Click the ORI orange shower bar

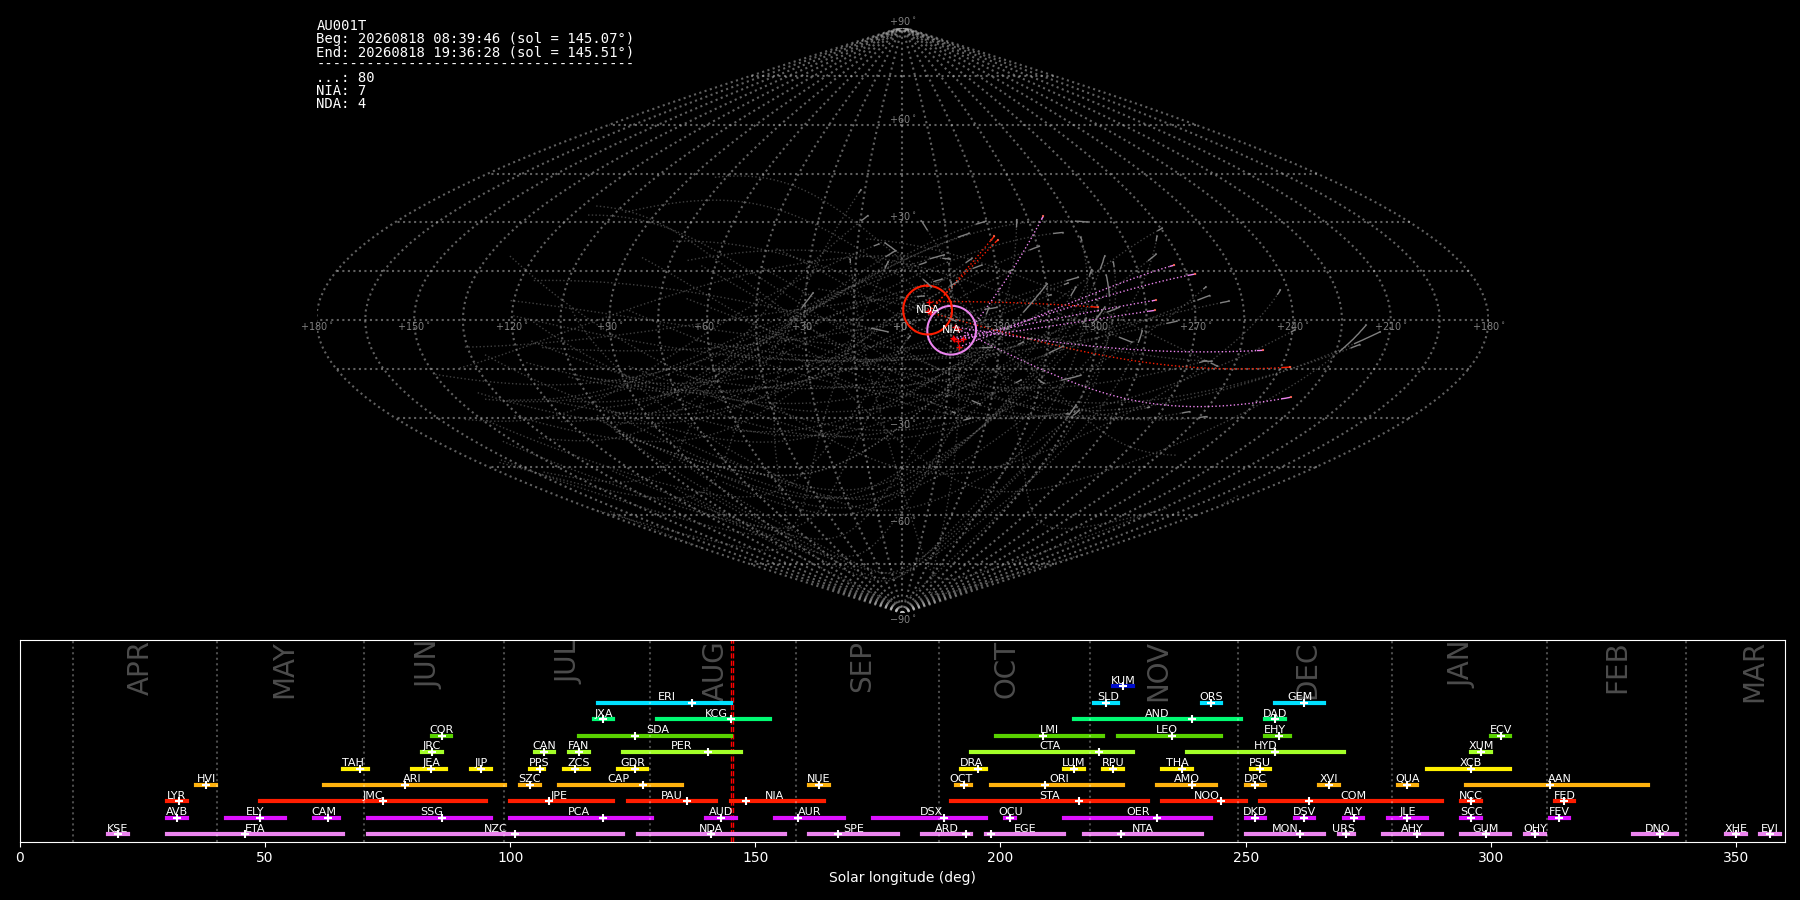pos(1057,785)
